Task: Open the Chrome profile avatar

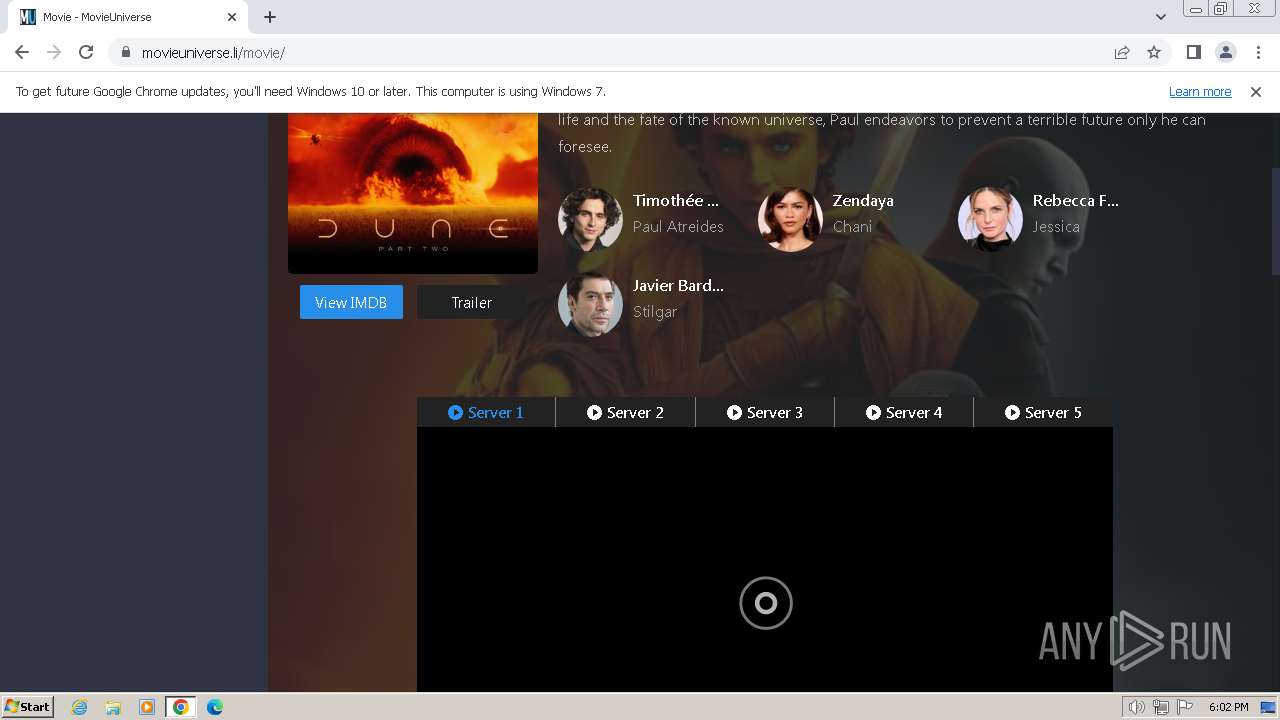Action: click(x=1225, y=52)
